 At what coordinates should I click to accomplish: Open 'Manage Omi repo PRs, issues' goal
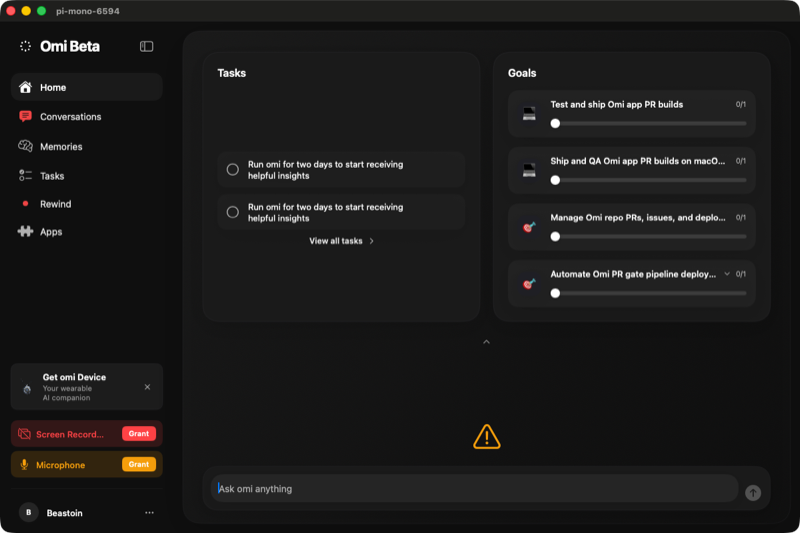[x=632, y=226]
